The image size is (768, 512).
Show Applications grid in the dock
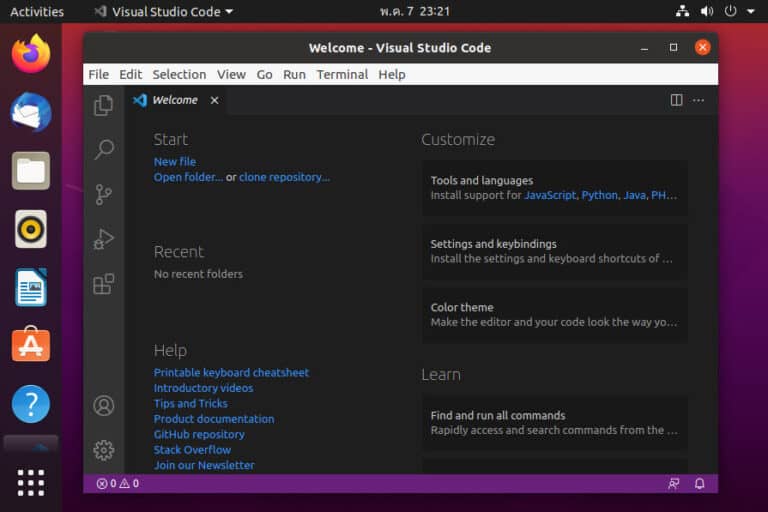(31, 483)
